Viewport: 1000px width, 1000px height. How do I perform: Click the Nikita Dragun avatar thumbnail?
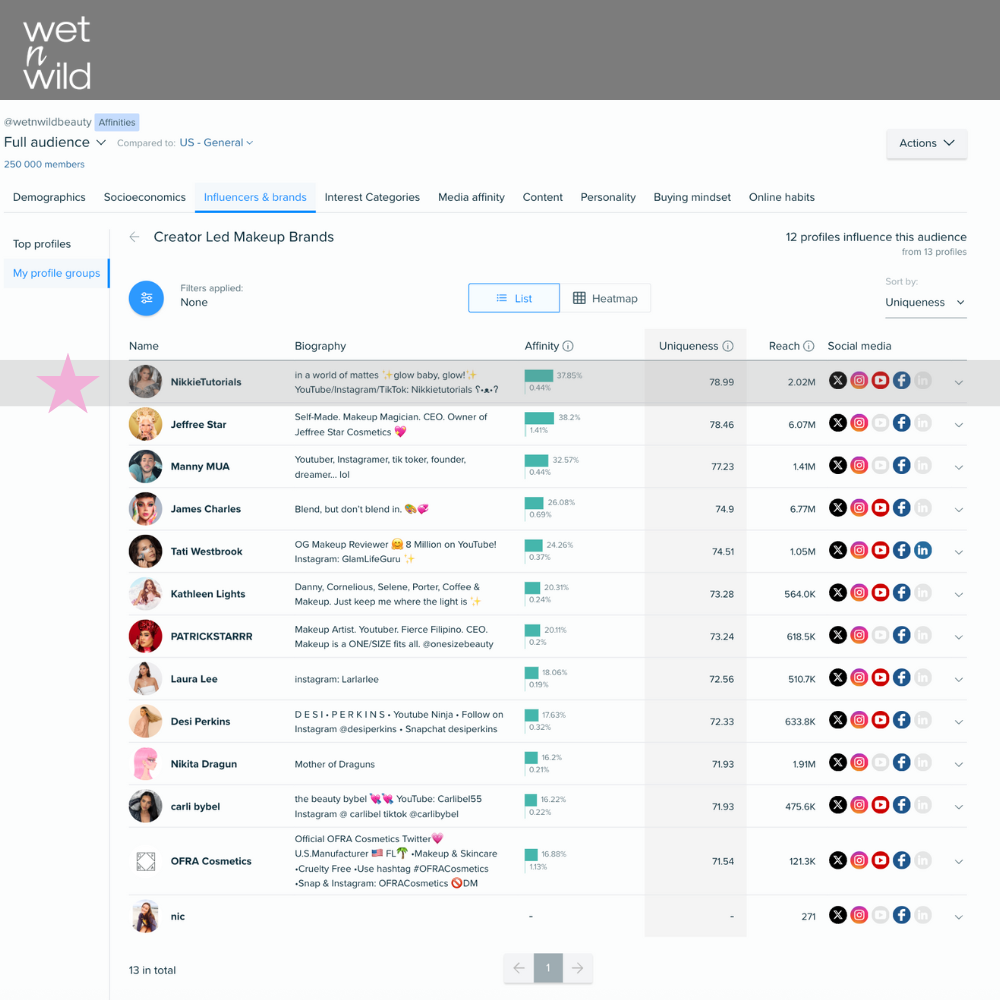[x=145, y=763]
